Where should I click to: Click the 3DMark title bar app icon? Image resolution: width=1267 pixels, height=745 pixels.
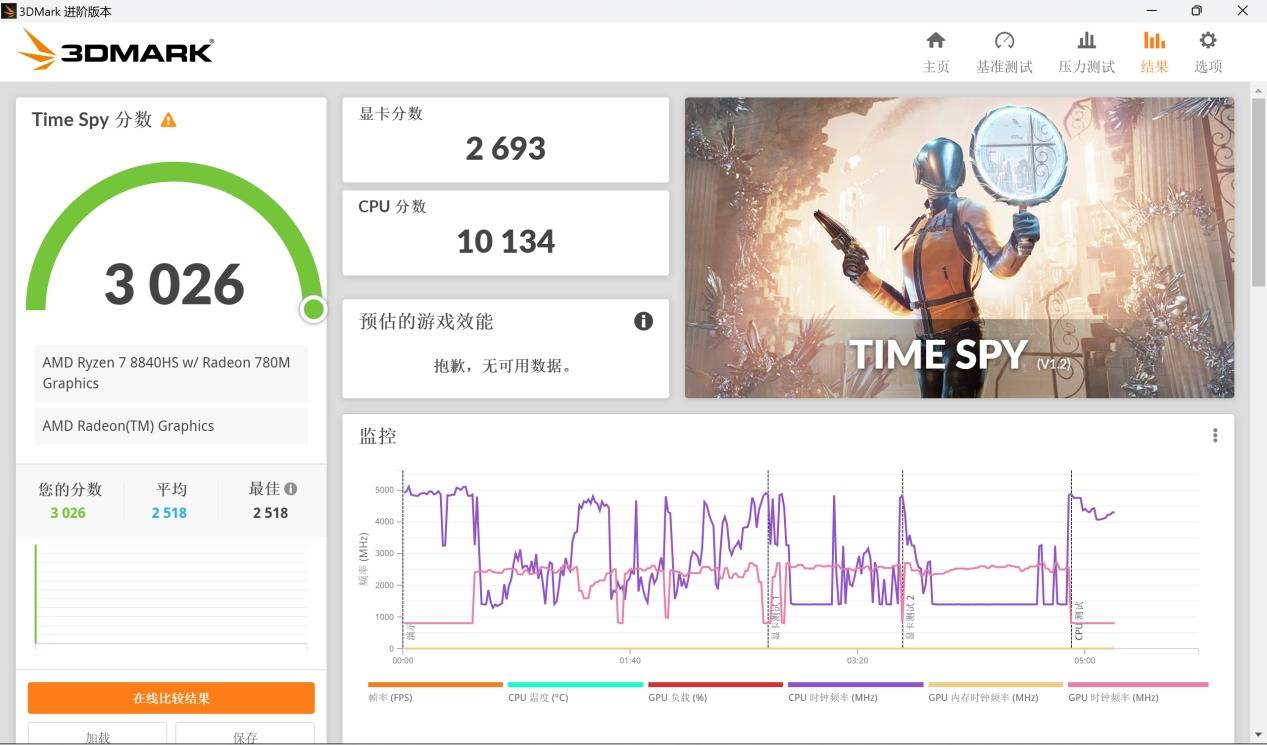(x=9, y=11)
